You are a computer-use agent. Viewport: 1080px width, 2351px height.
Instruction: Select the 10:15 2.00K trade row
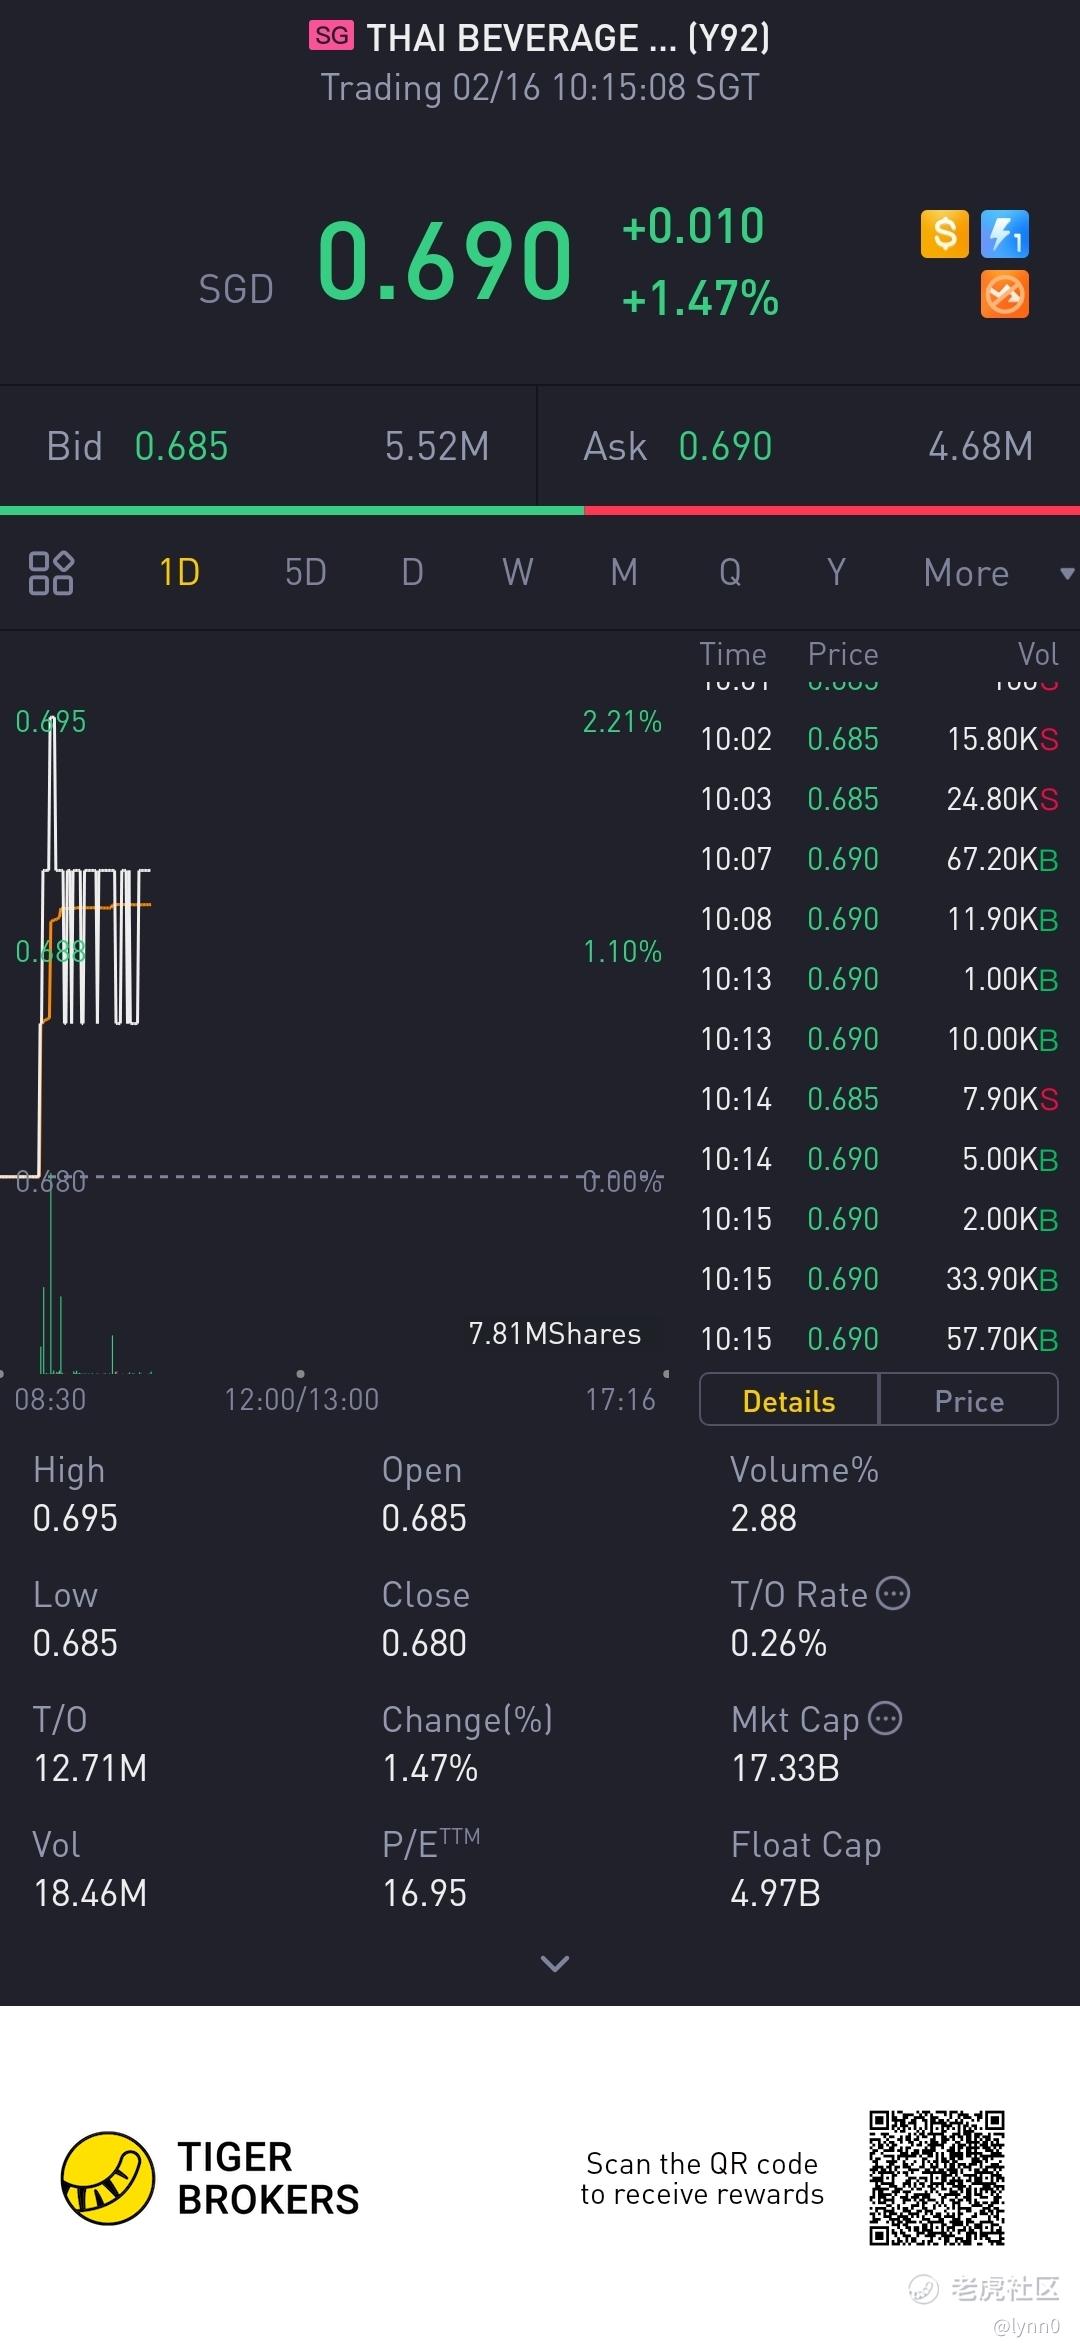[879, 1219]
